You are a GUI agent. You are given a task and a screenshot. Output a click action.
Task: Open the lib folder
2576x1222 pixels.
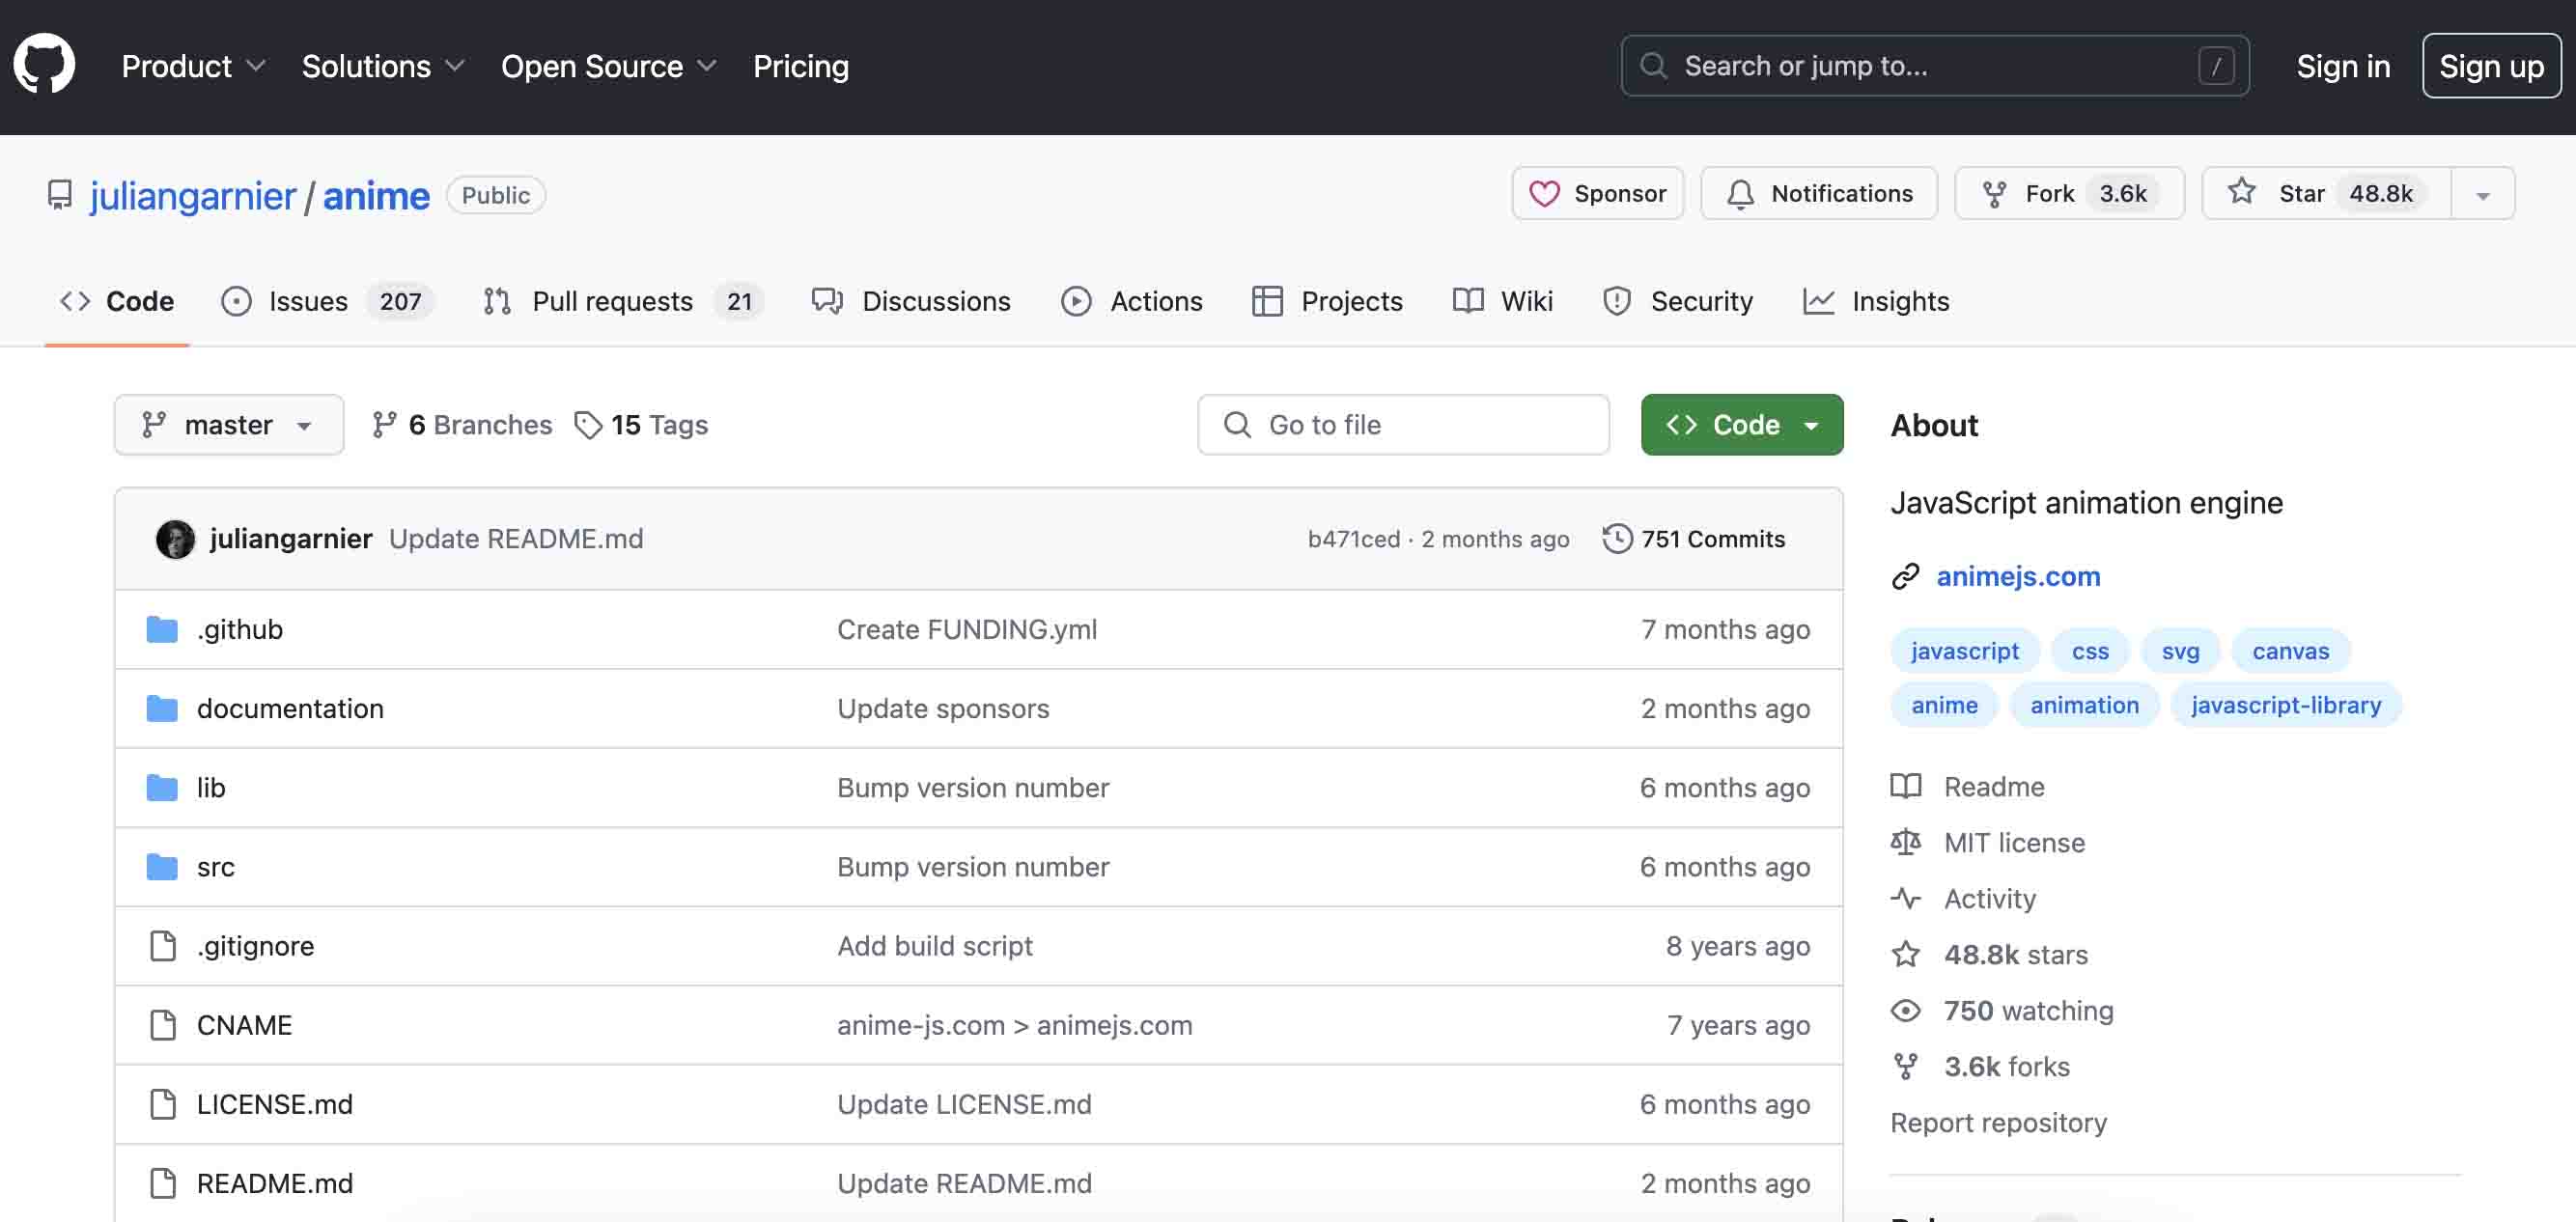tap(211, 787)
